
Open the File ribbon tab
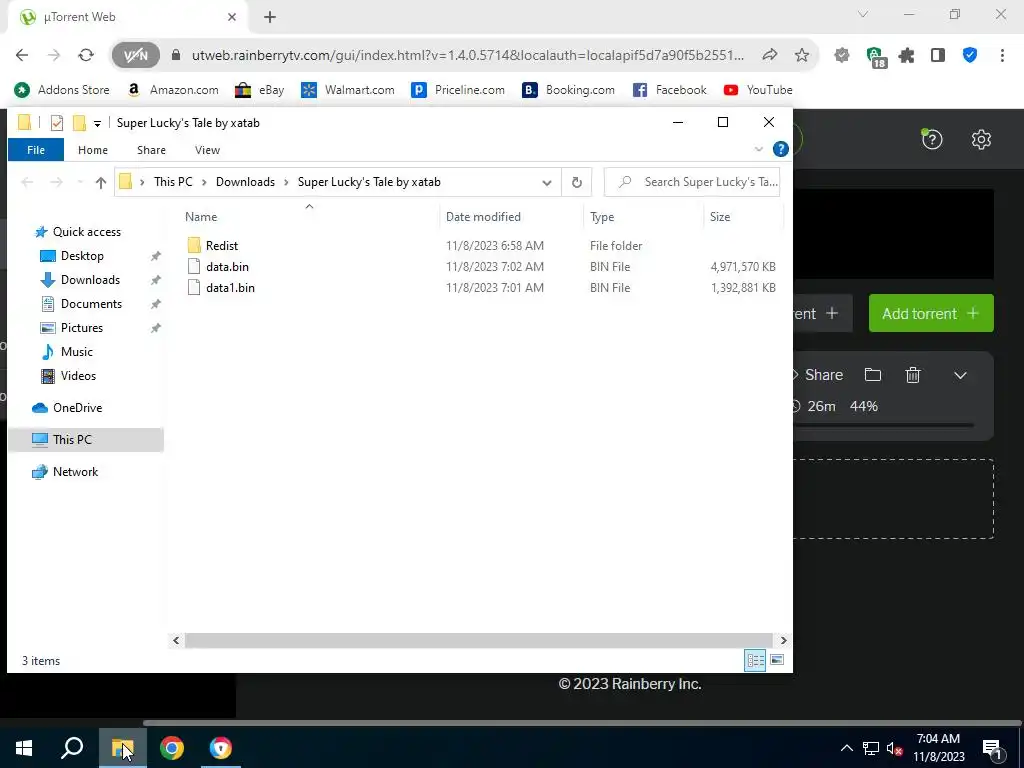[x=36, y=150]
